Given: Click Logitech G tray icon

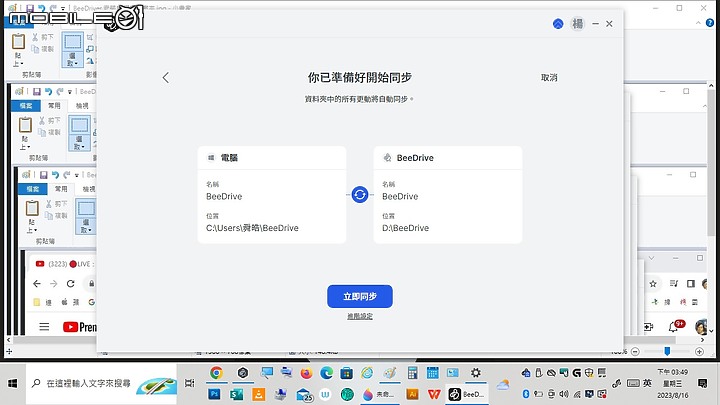Looking at the screenshot, I should (577, 373).
